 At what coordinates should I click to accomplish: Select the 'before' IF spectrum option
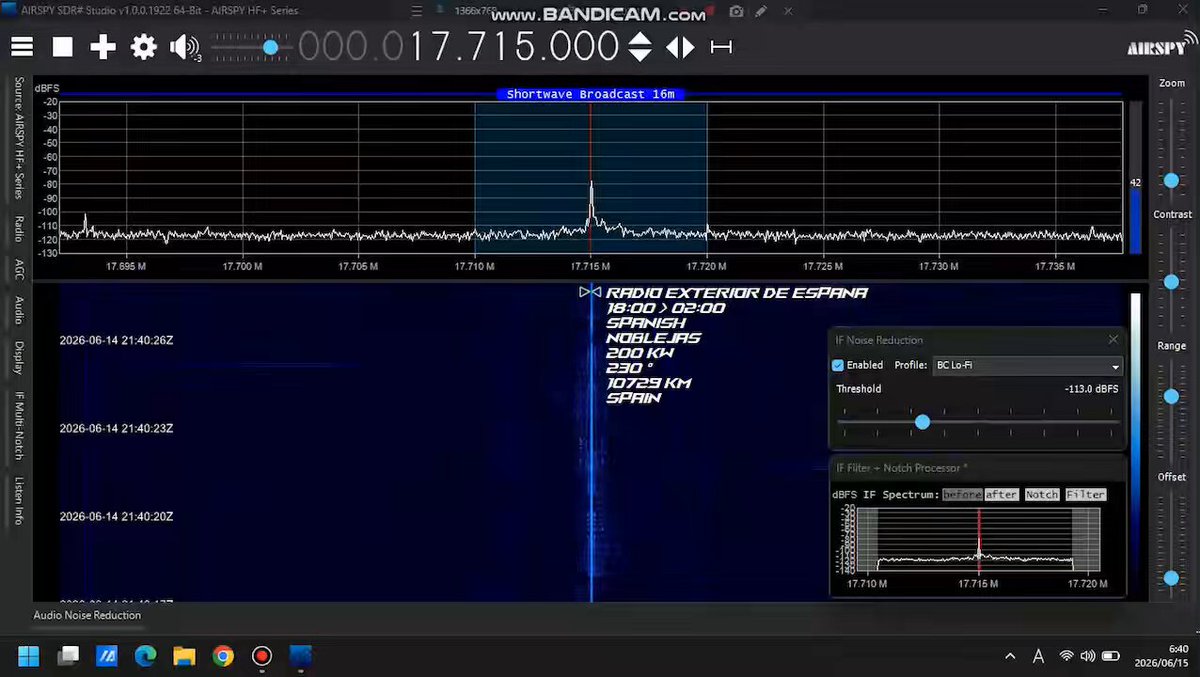point(962,495)
